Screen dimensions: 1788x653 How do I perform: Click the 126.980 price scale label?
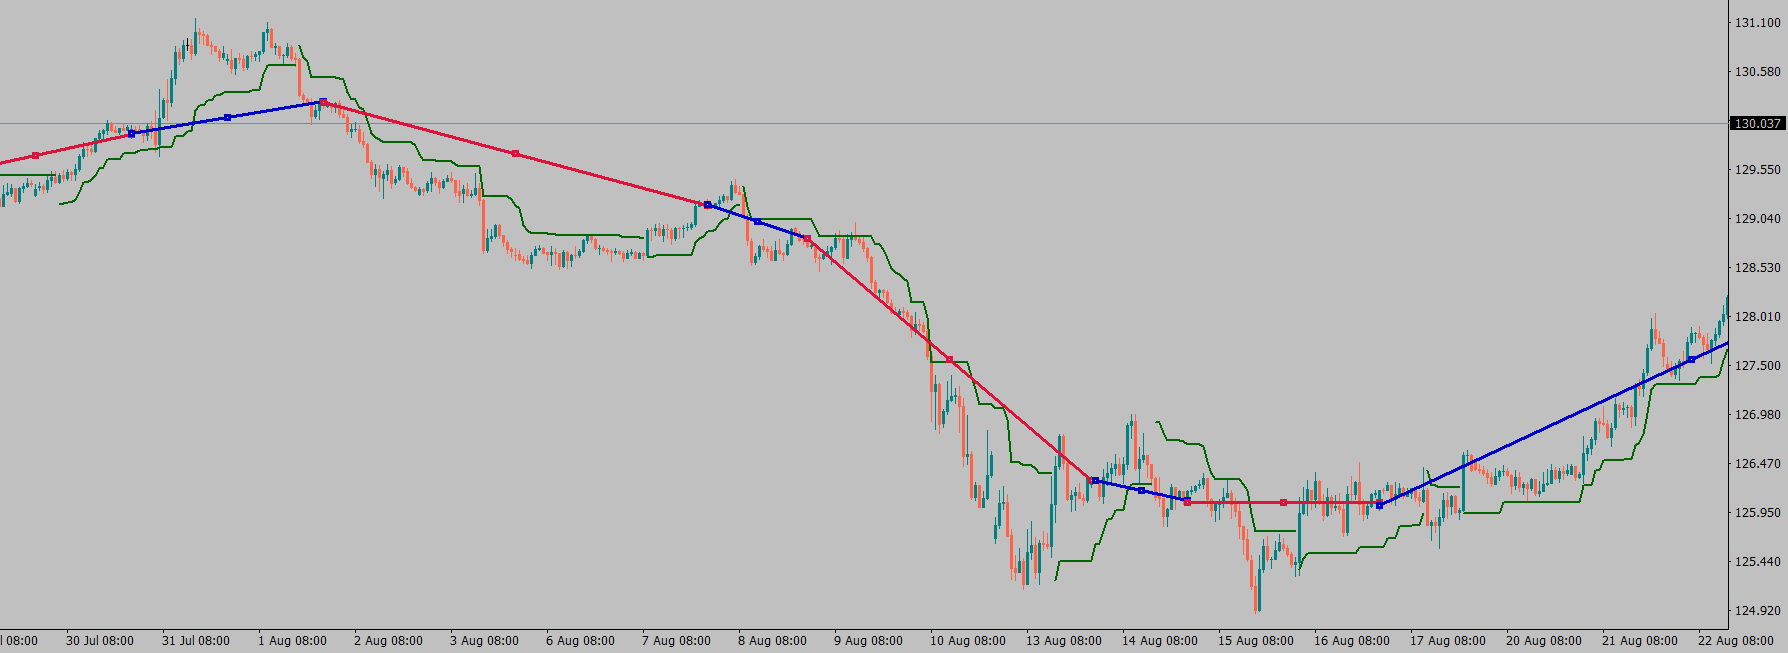(1757, 415)
